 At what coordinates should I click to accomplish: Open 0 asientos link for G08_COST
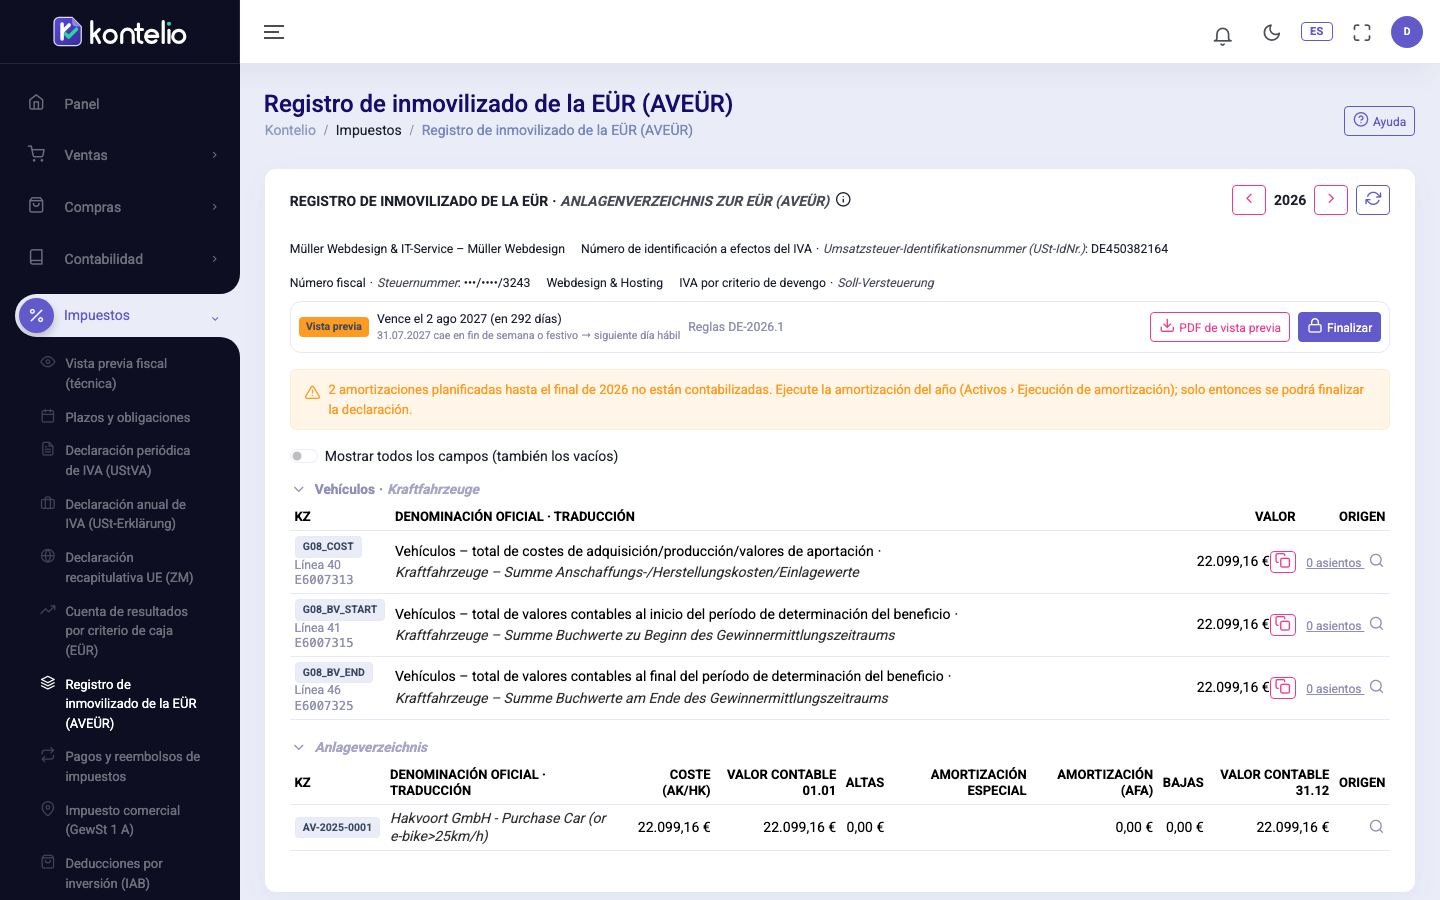coord(1334,563)
